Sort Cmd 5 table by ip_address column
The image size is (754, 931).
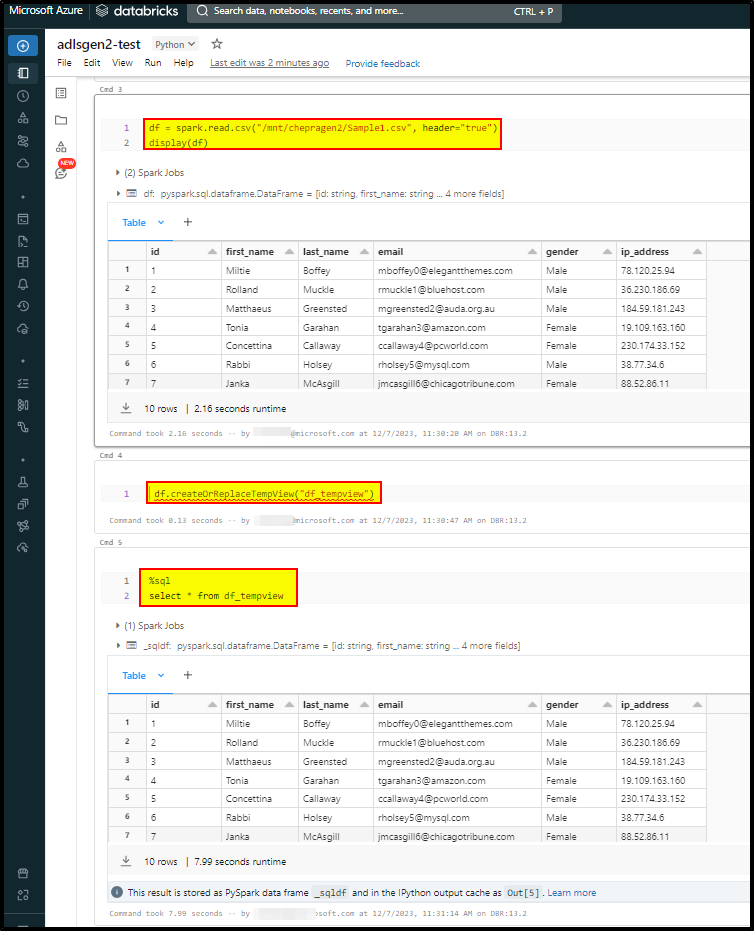pos(698,705)
